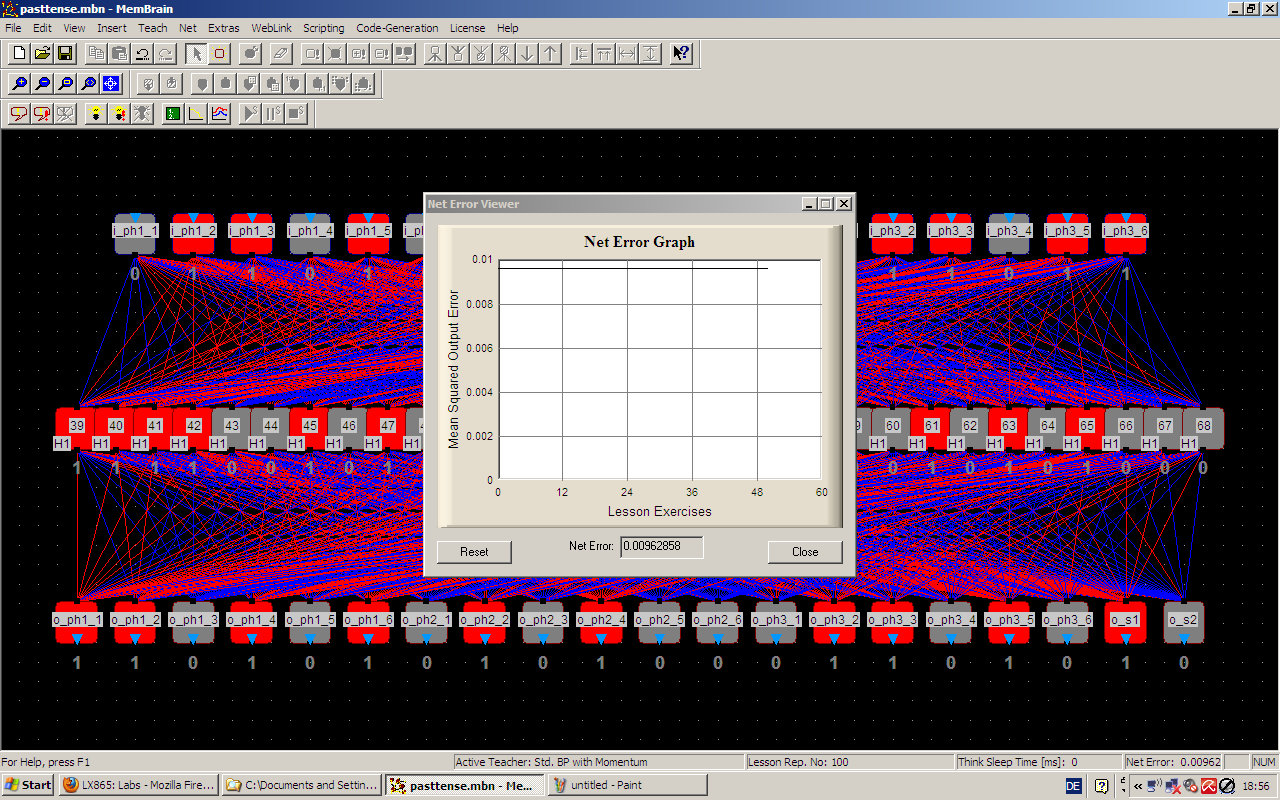Save the net with the floppy disk icon
1280x800 pixels.
(65, 53)
